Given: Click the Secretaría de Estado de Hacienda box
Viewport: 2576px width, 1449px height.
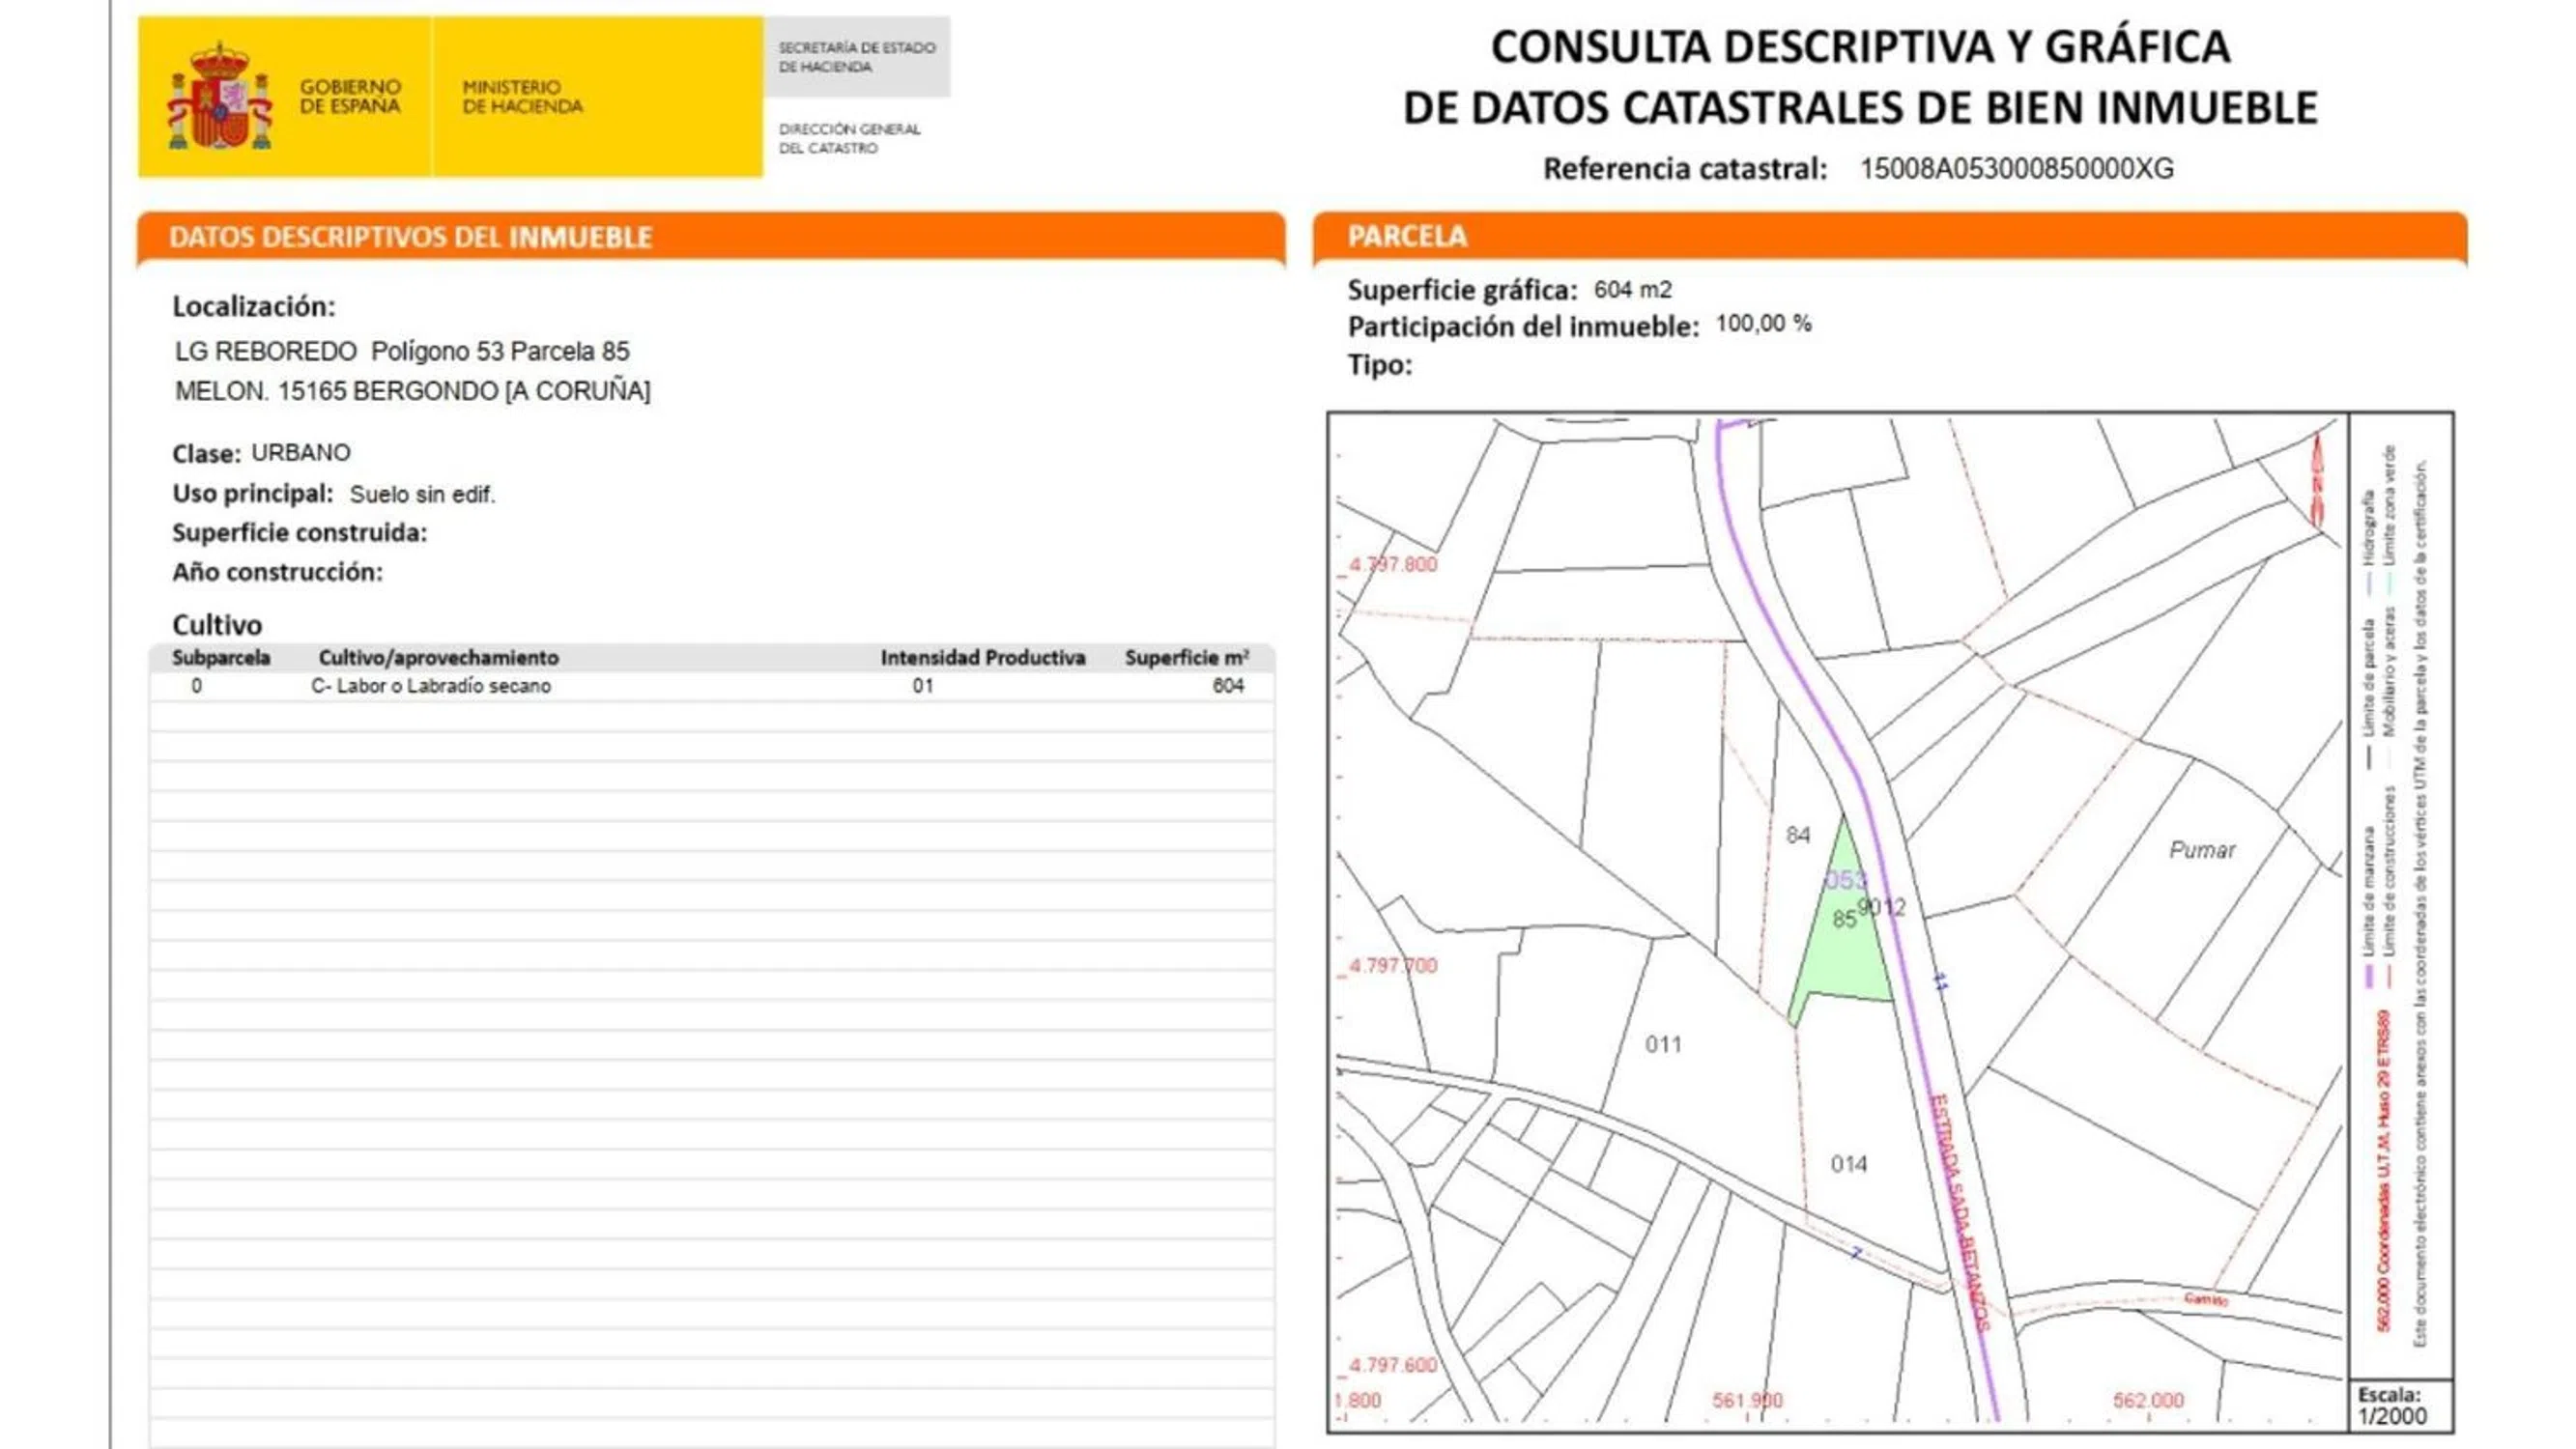Looking at the screenshot, I should 857,57.
